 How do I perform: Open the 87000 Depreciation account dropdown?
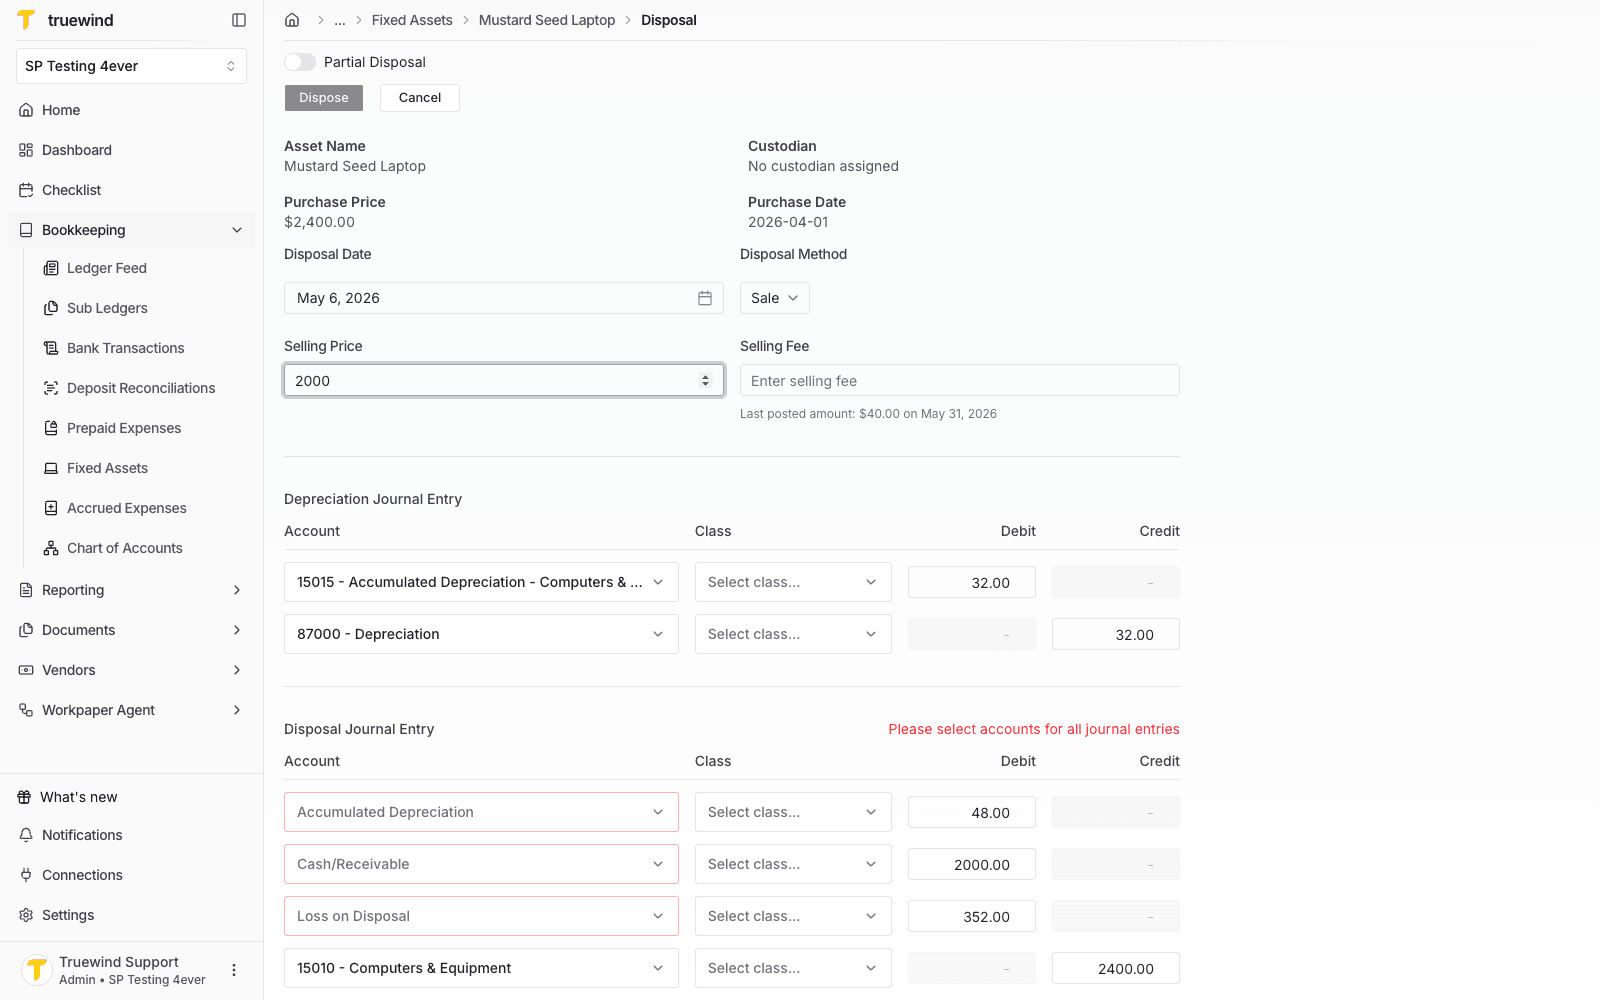click(481, 634)
